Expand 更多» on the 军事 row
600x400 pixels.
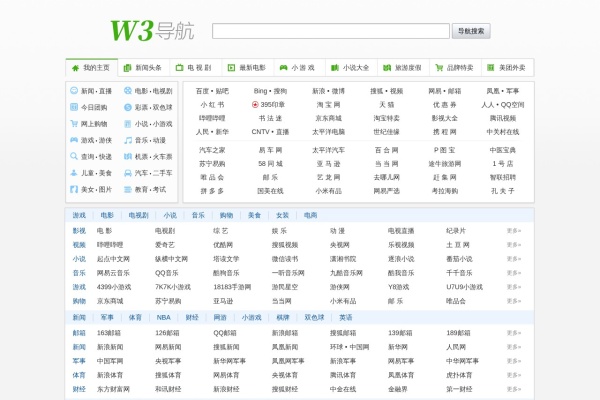click(x=514, y=361)
